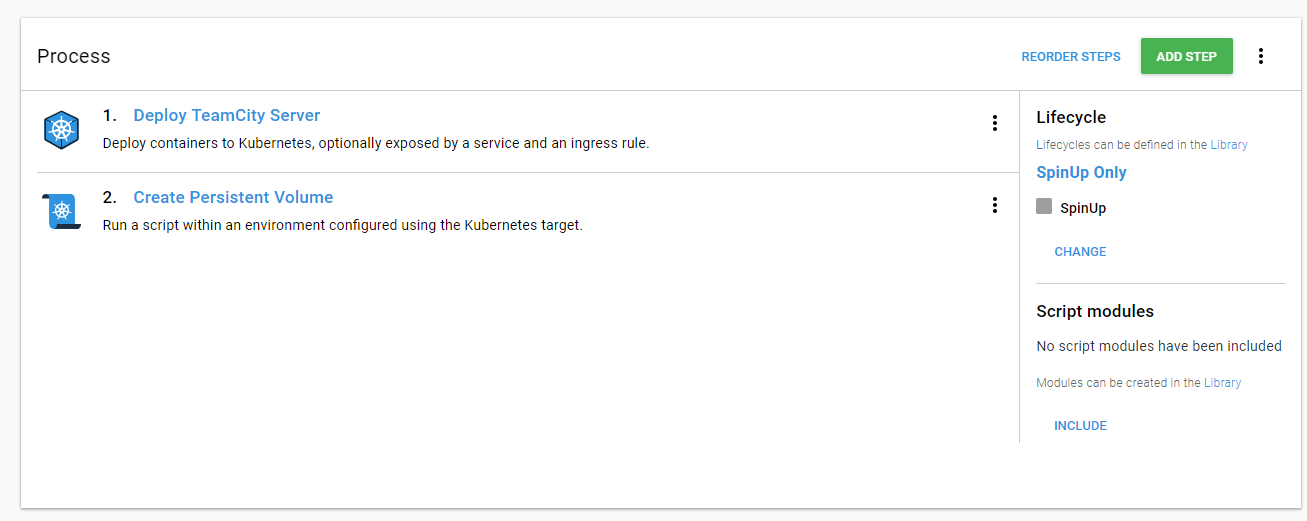
Task: Click REORDER STEPS
Action: [1071, 57]
